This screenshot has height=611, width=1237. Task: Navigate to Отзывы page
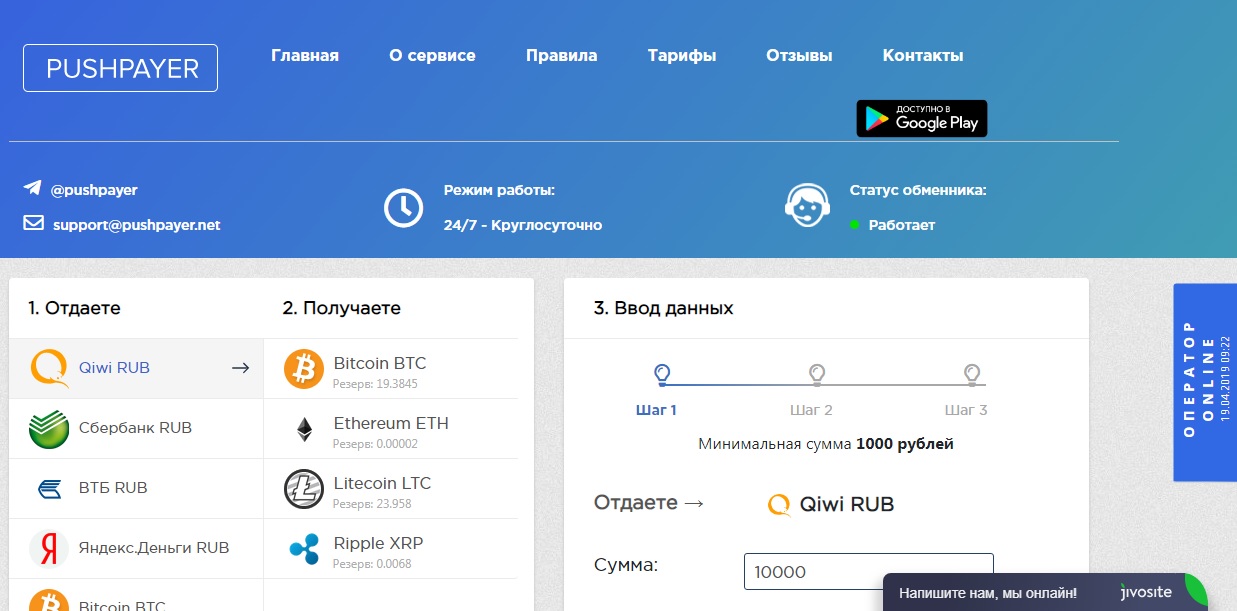point(799,56)
